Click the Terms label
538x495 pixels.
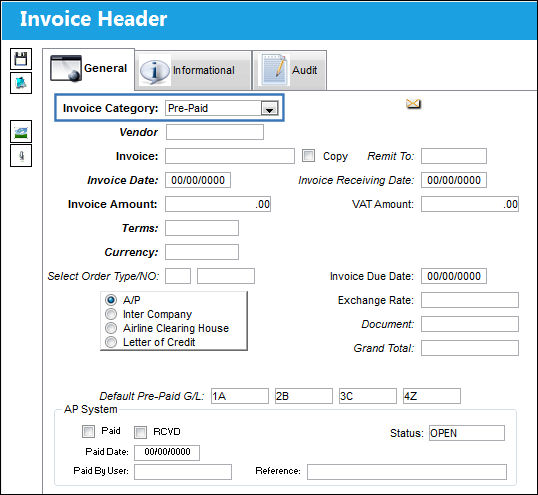pyautogui.click(x=140, y=228)
